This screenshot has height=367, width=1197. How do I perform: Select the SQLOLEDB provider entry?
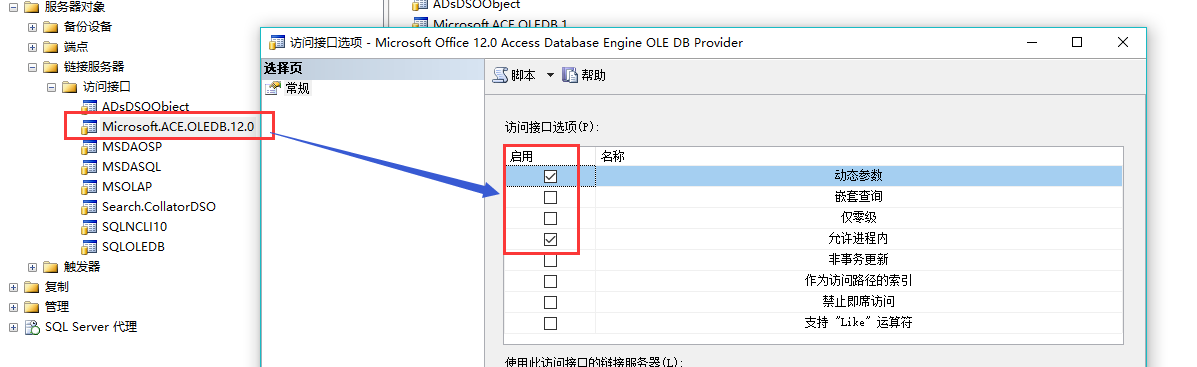[134, 247]
